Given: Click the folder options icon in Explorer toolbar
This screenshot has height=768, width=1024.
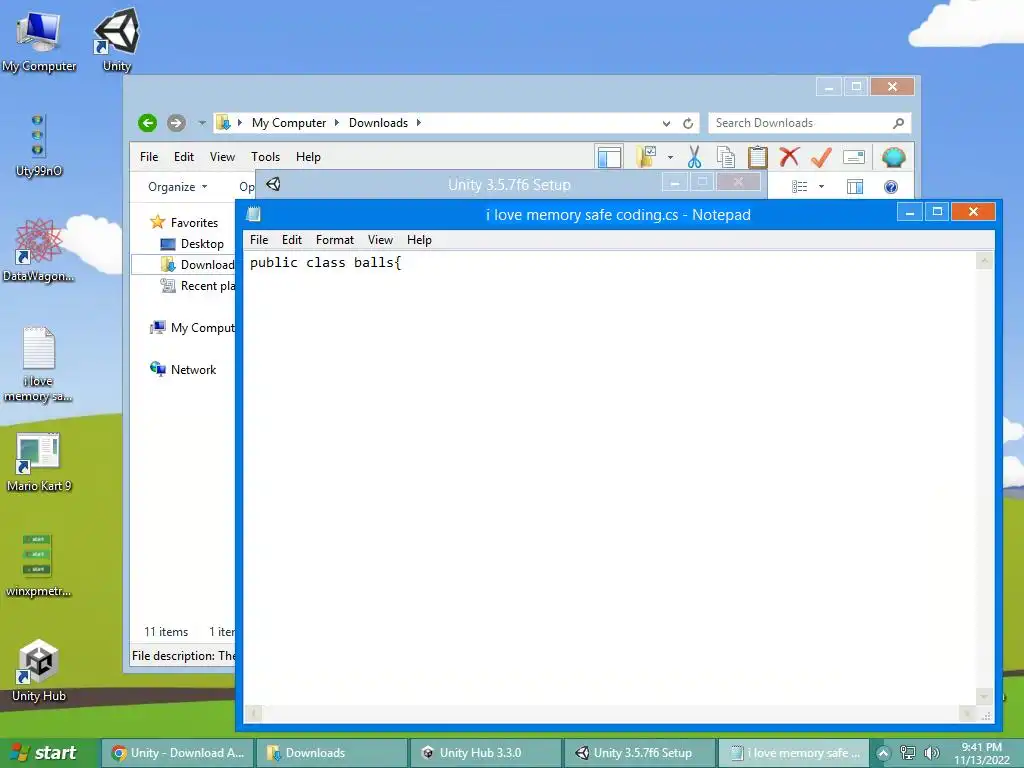Looking at the screenshot, I should (x=646, y=157).
